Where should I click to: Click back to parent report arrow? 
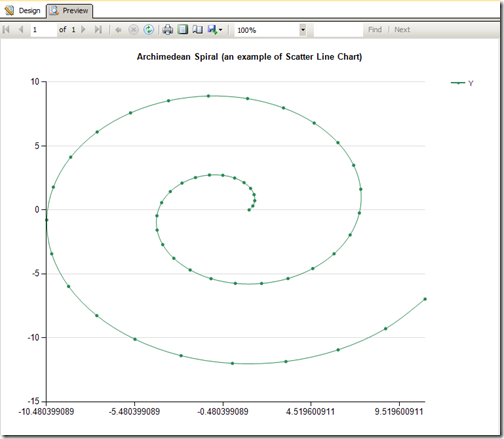point(118,30)
